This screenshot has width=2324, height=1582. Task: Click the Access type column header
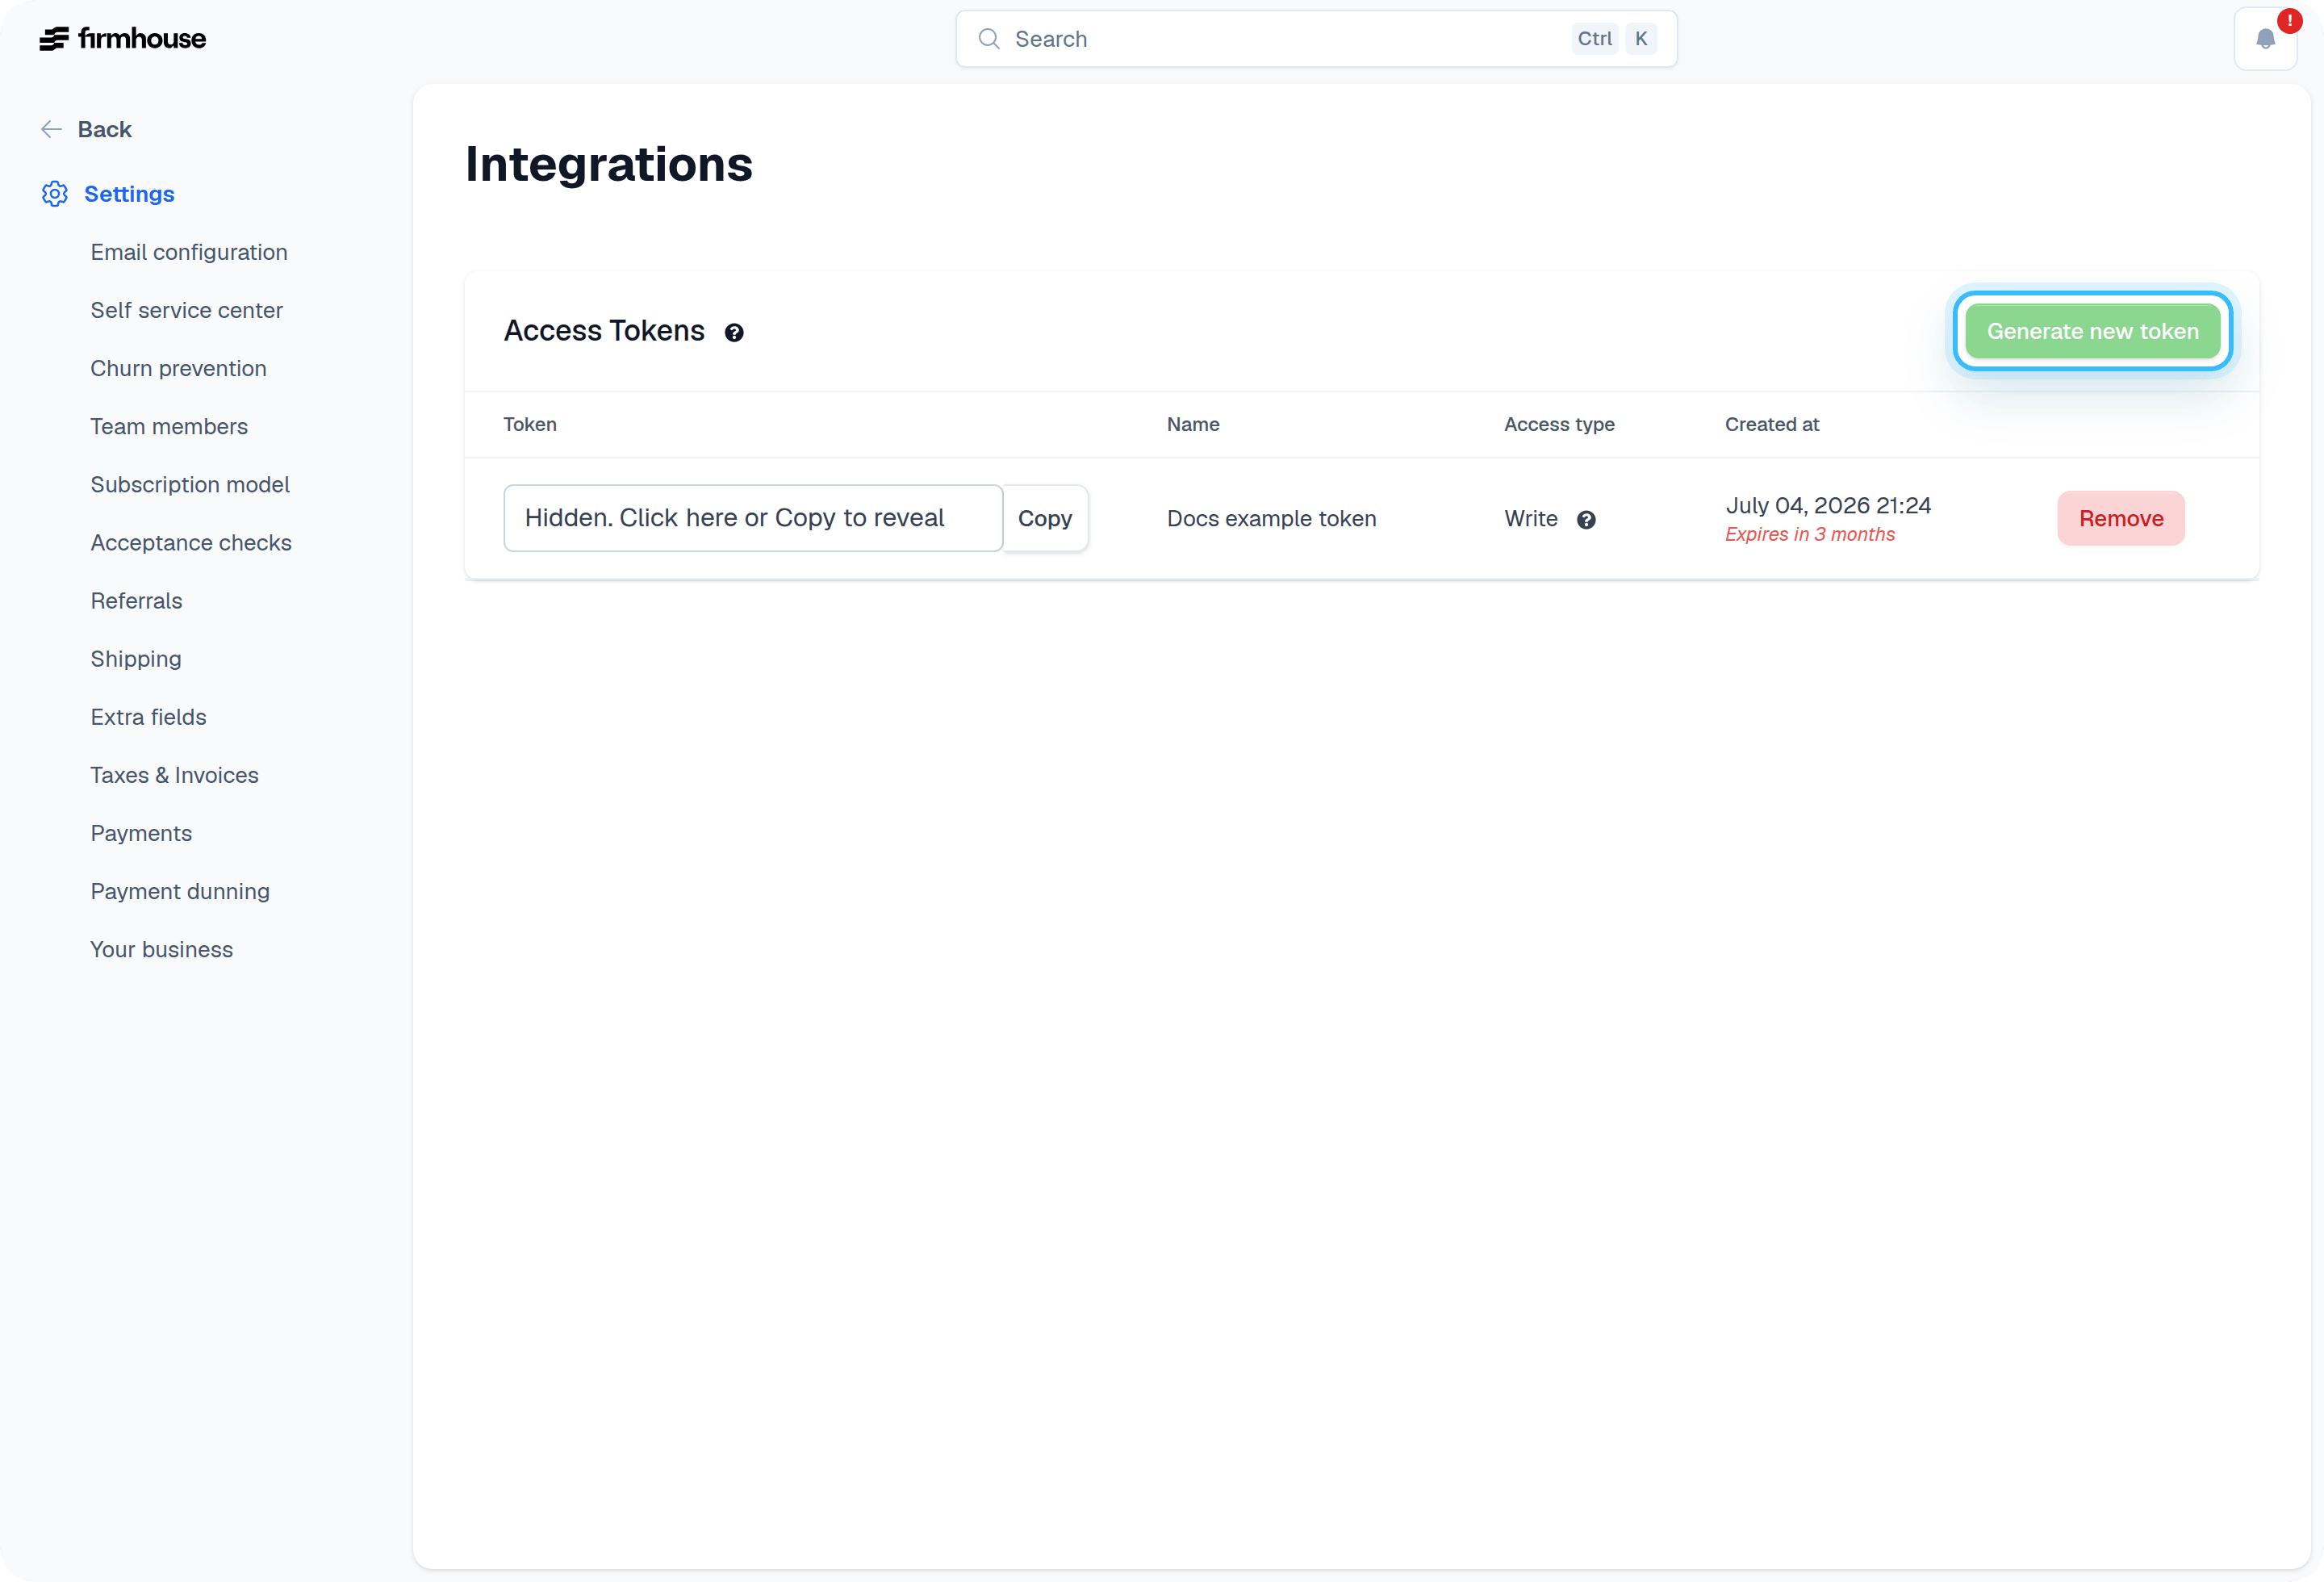pyautogui.click(x=1558, y=424)
